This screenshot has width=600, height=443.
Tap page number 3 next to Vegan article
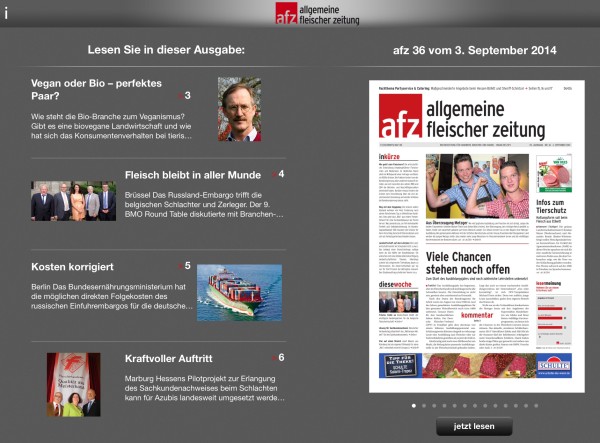click(187, 95)
